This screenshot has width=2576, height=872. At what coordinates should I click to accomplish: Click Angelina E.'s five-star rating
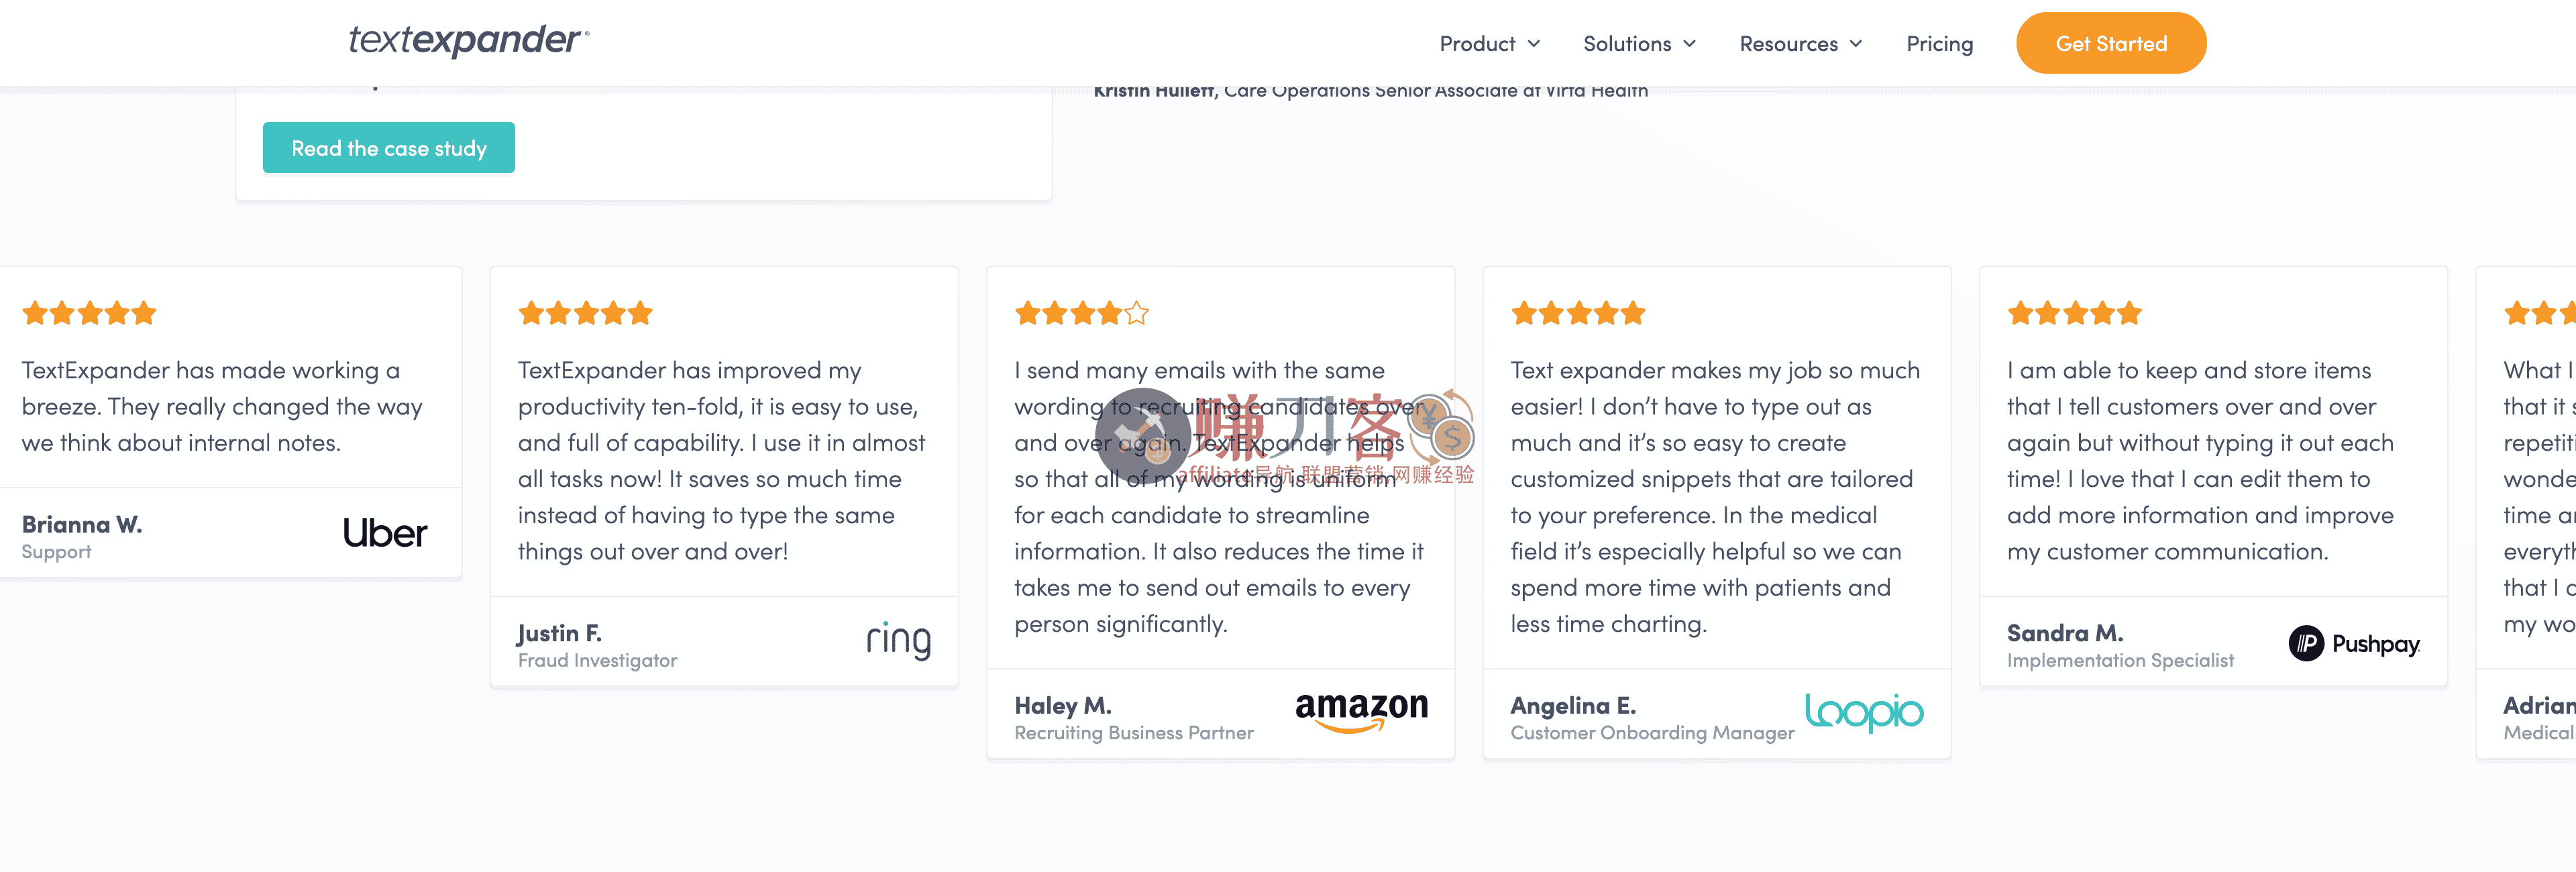point(1577,314)
